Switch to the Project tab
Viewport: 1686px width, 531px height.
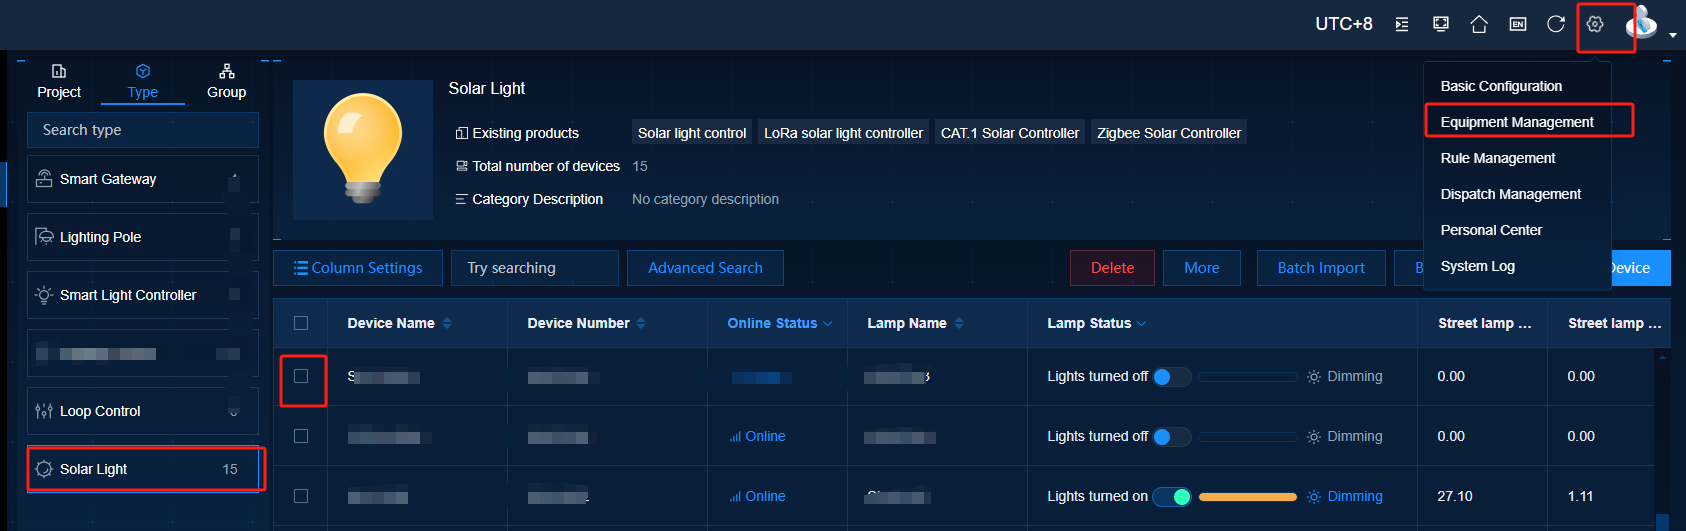[x=59, y=81]
